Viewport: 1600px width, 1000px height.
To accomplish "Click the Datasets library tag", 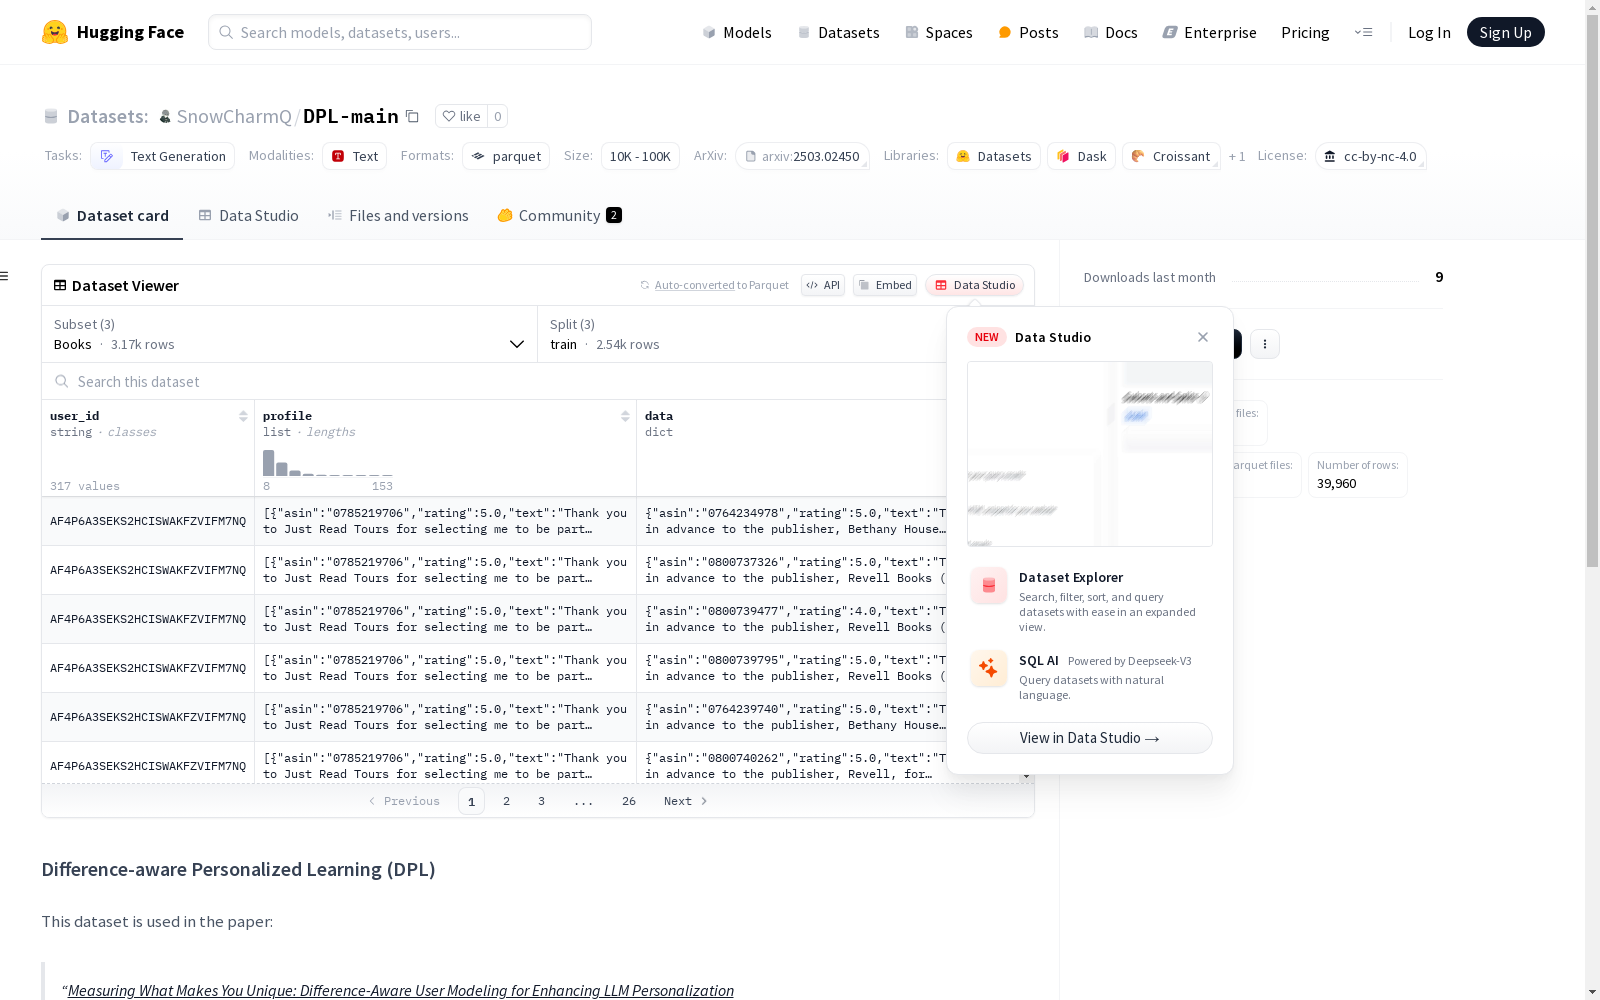I will [x=994, y=156].
